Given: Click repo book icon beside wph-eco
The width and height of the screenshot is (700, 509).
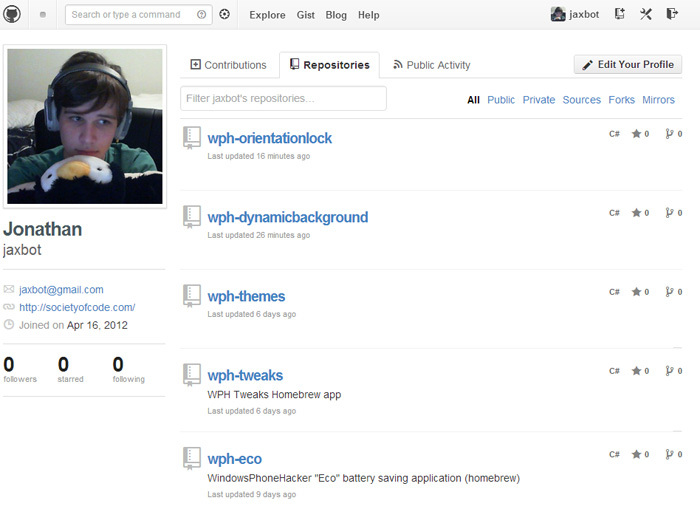Looking at the screenshot, I should [192, 458].
